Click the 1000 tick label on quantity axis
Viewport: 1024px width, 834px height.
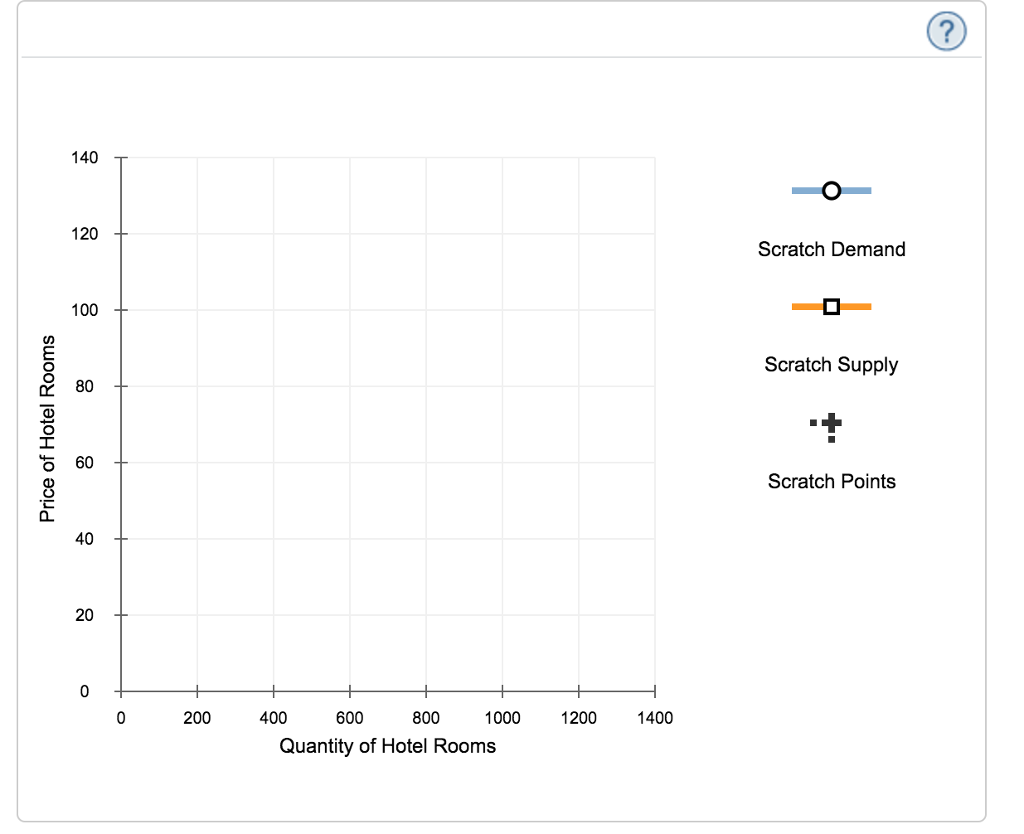coord(502,717)
